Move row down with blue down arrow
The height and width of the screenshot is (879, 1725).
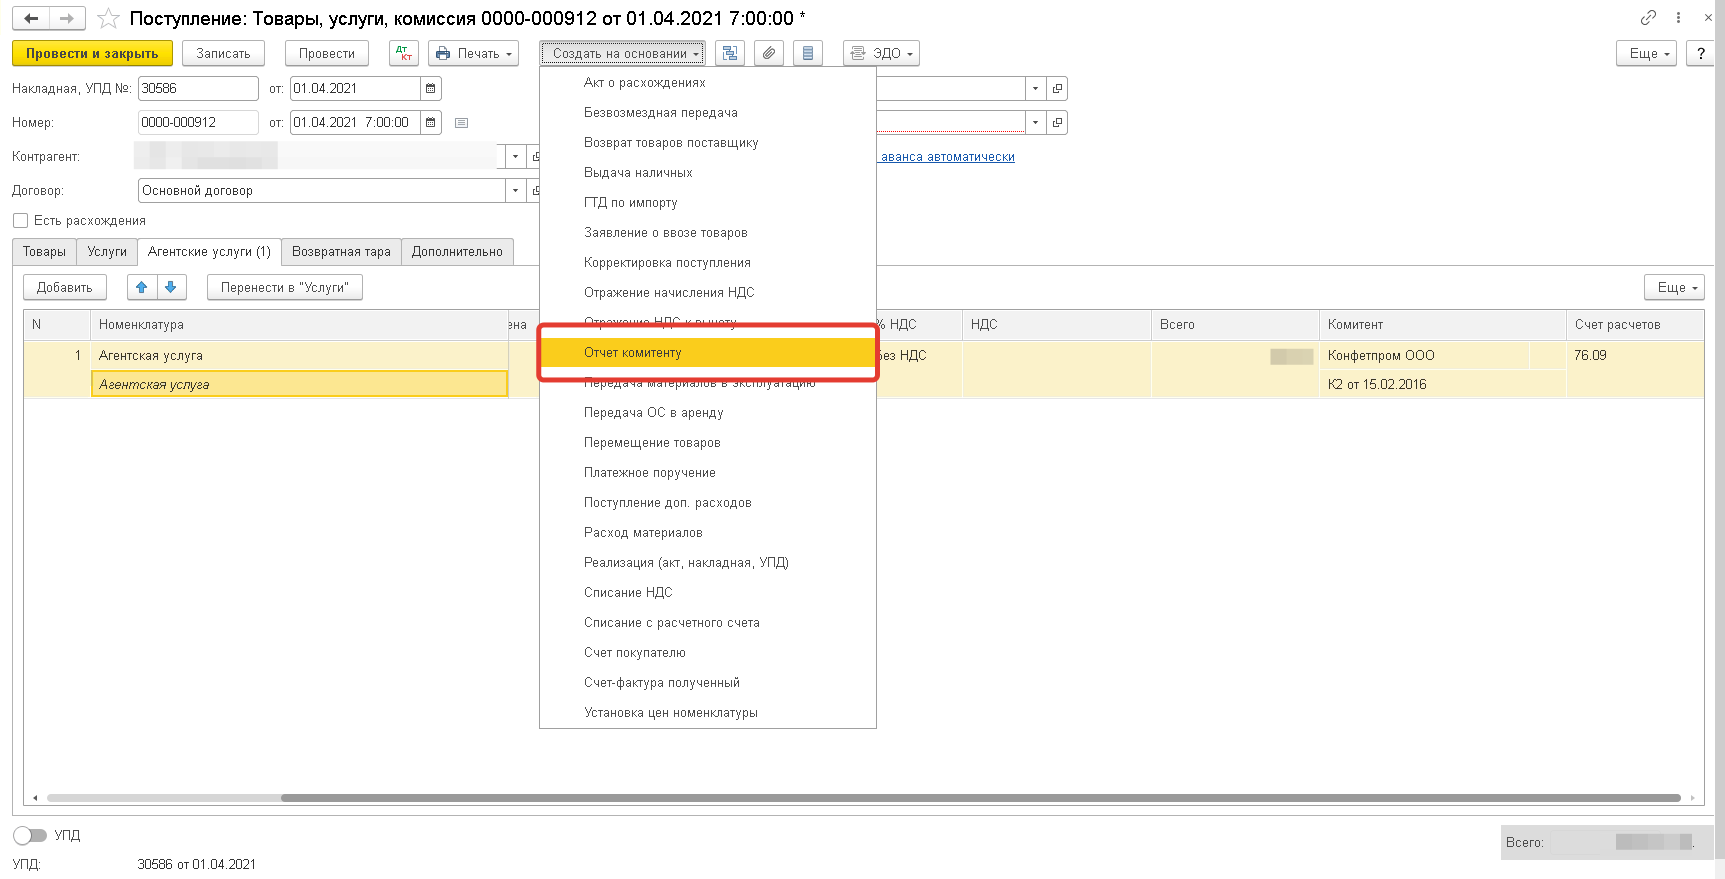(x=170, y=287)
